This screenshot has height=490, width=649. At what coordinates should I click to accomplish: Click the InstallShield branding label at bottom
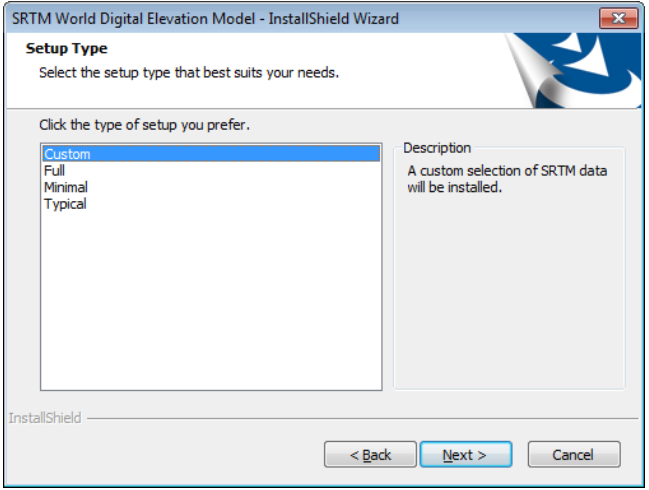coord(45,418)
